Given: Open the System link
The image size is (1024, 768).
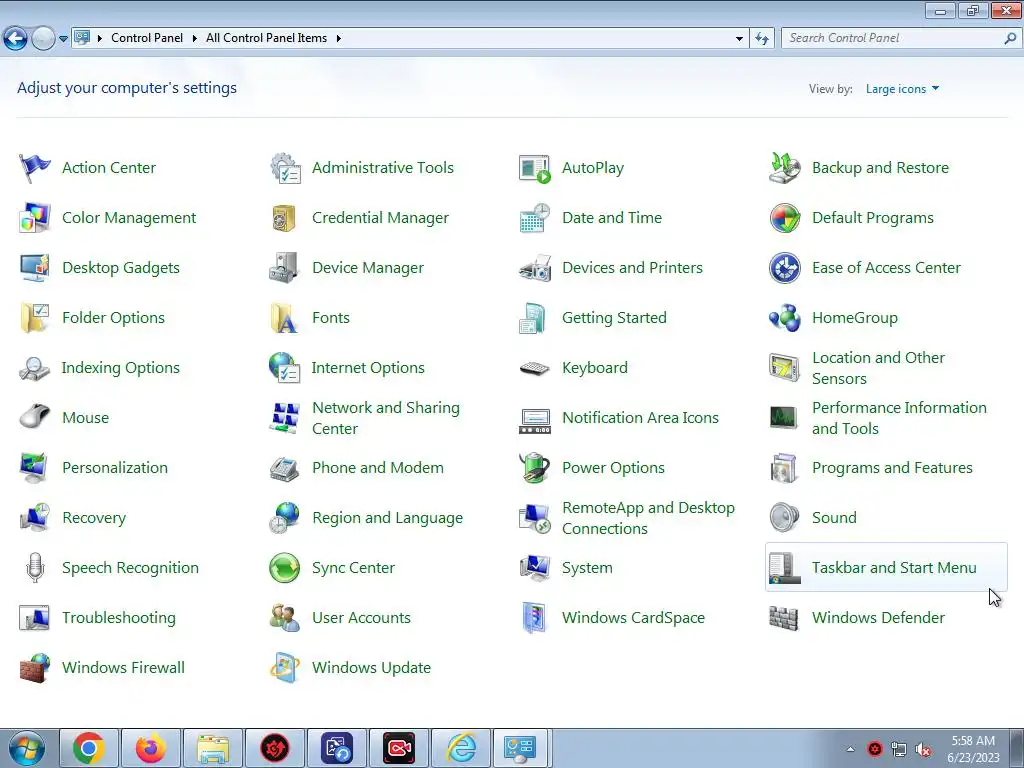Looking at the screenshot, I should (x=587, y=568).
